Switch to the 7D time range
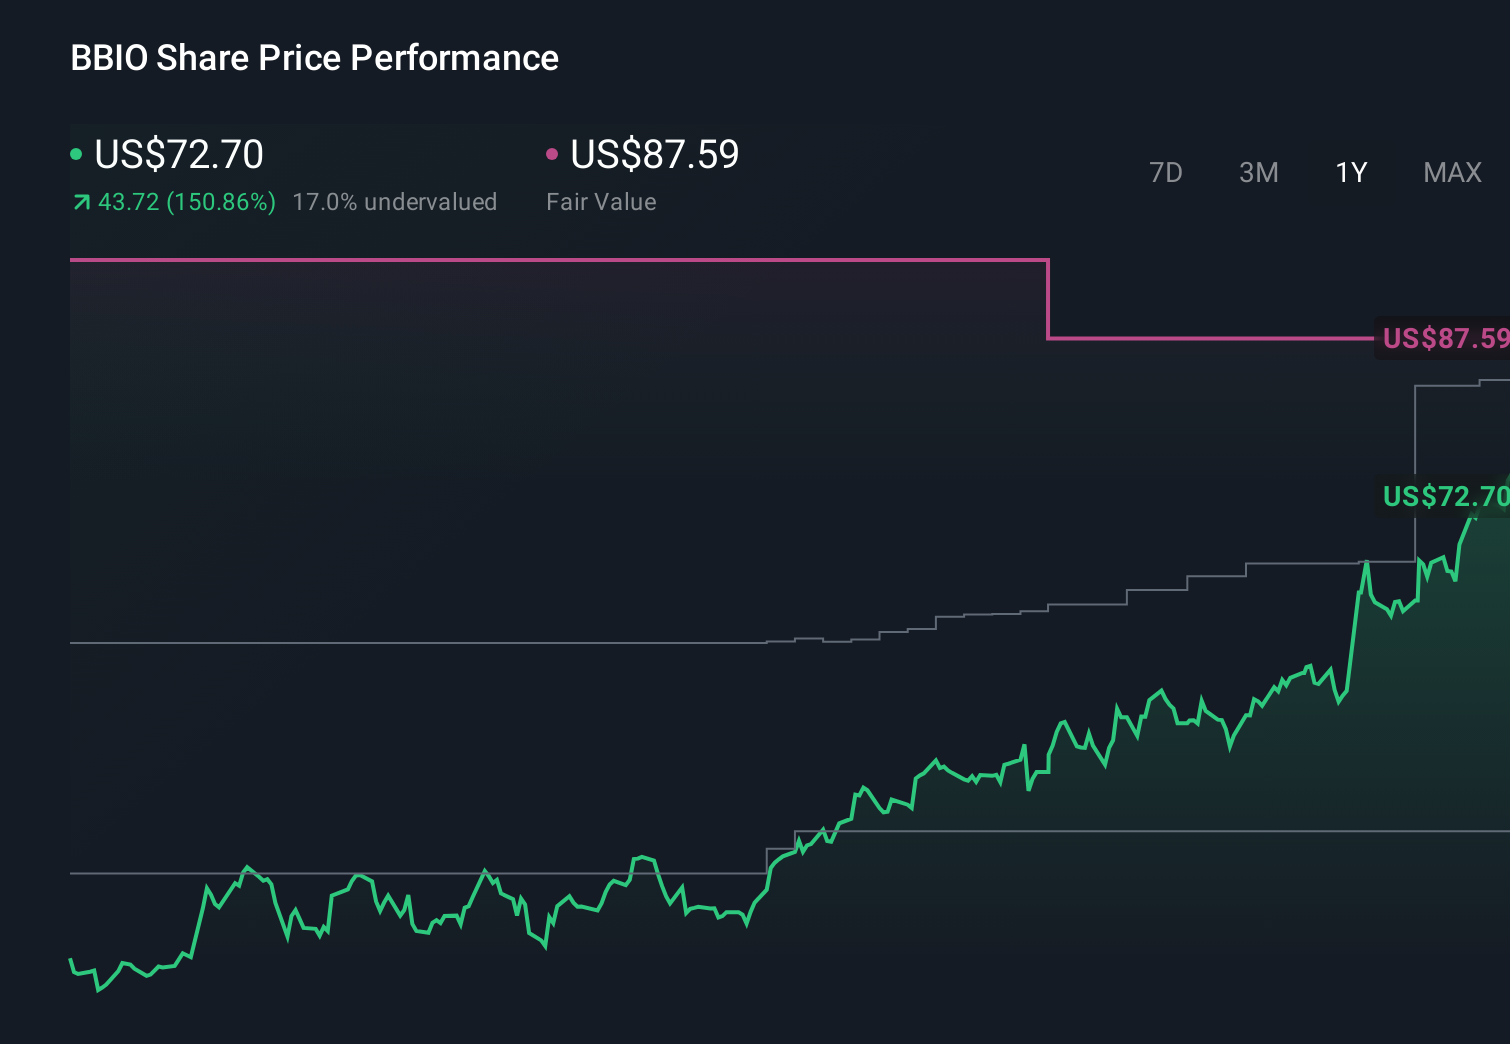 1166,172
